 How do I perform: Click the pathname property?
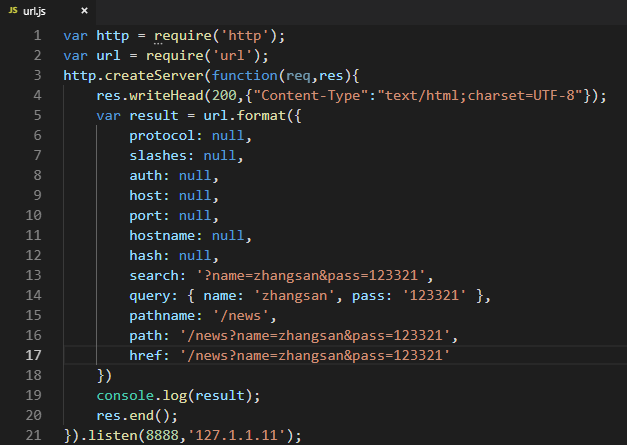pos(162,316)
